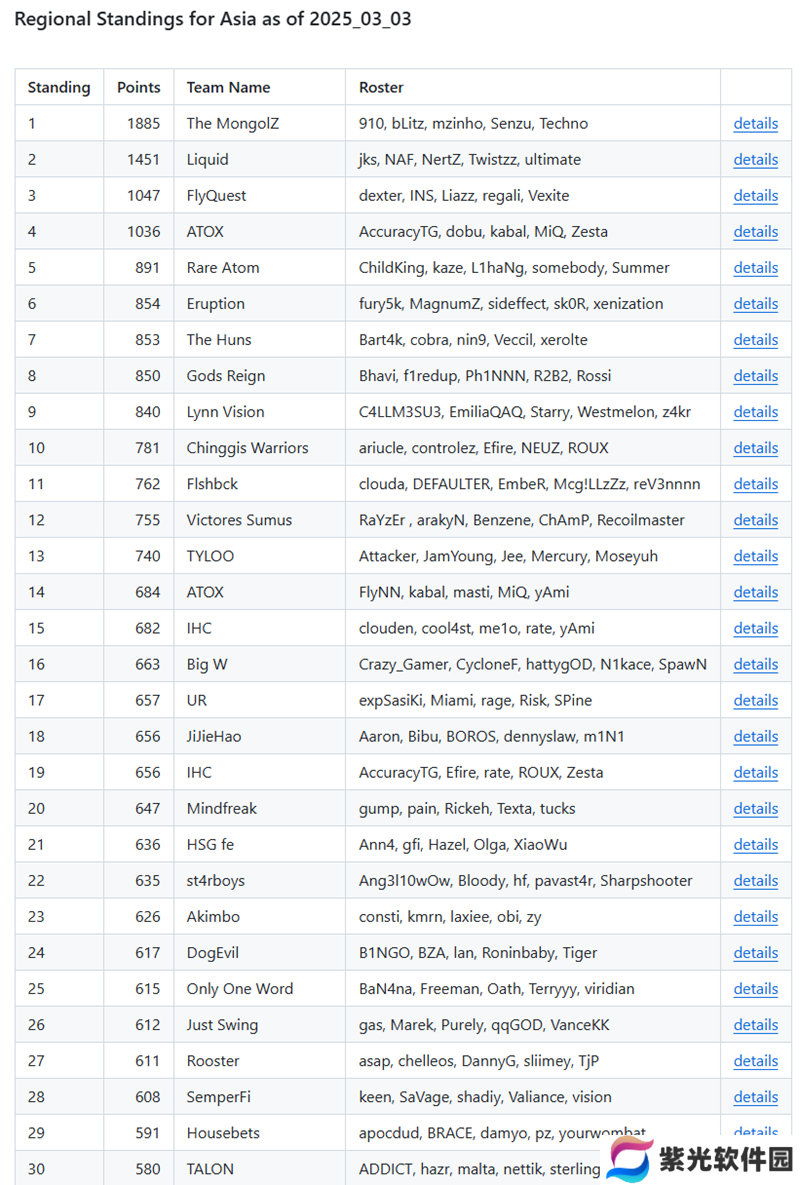Open the TYLOO details link
This screenshot has height=1185, width=800.
click(x=755, y=556)
